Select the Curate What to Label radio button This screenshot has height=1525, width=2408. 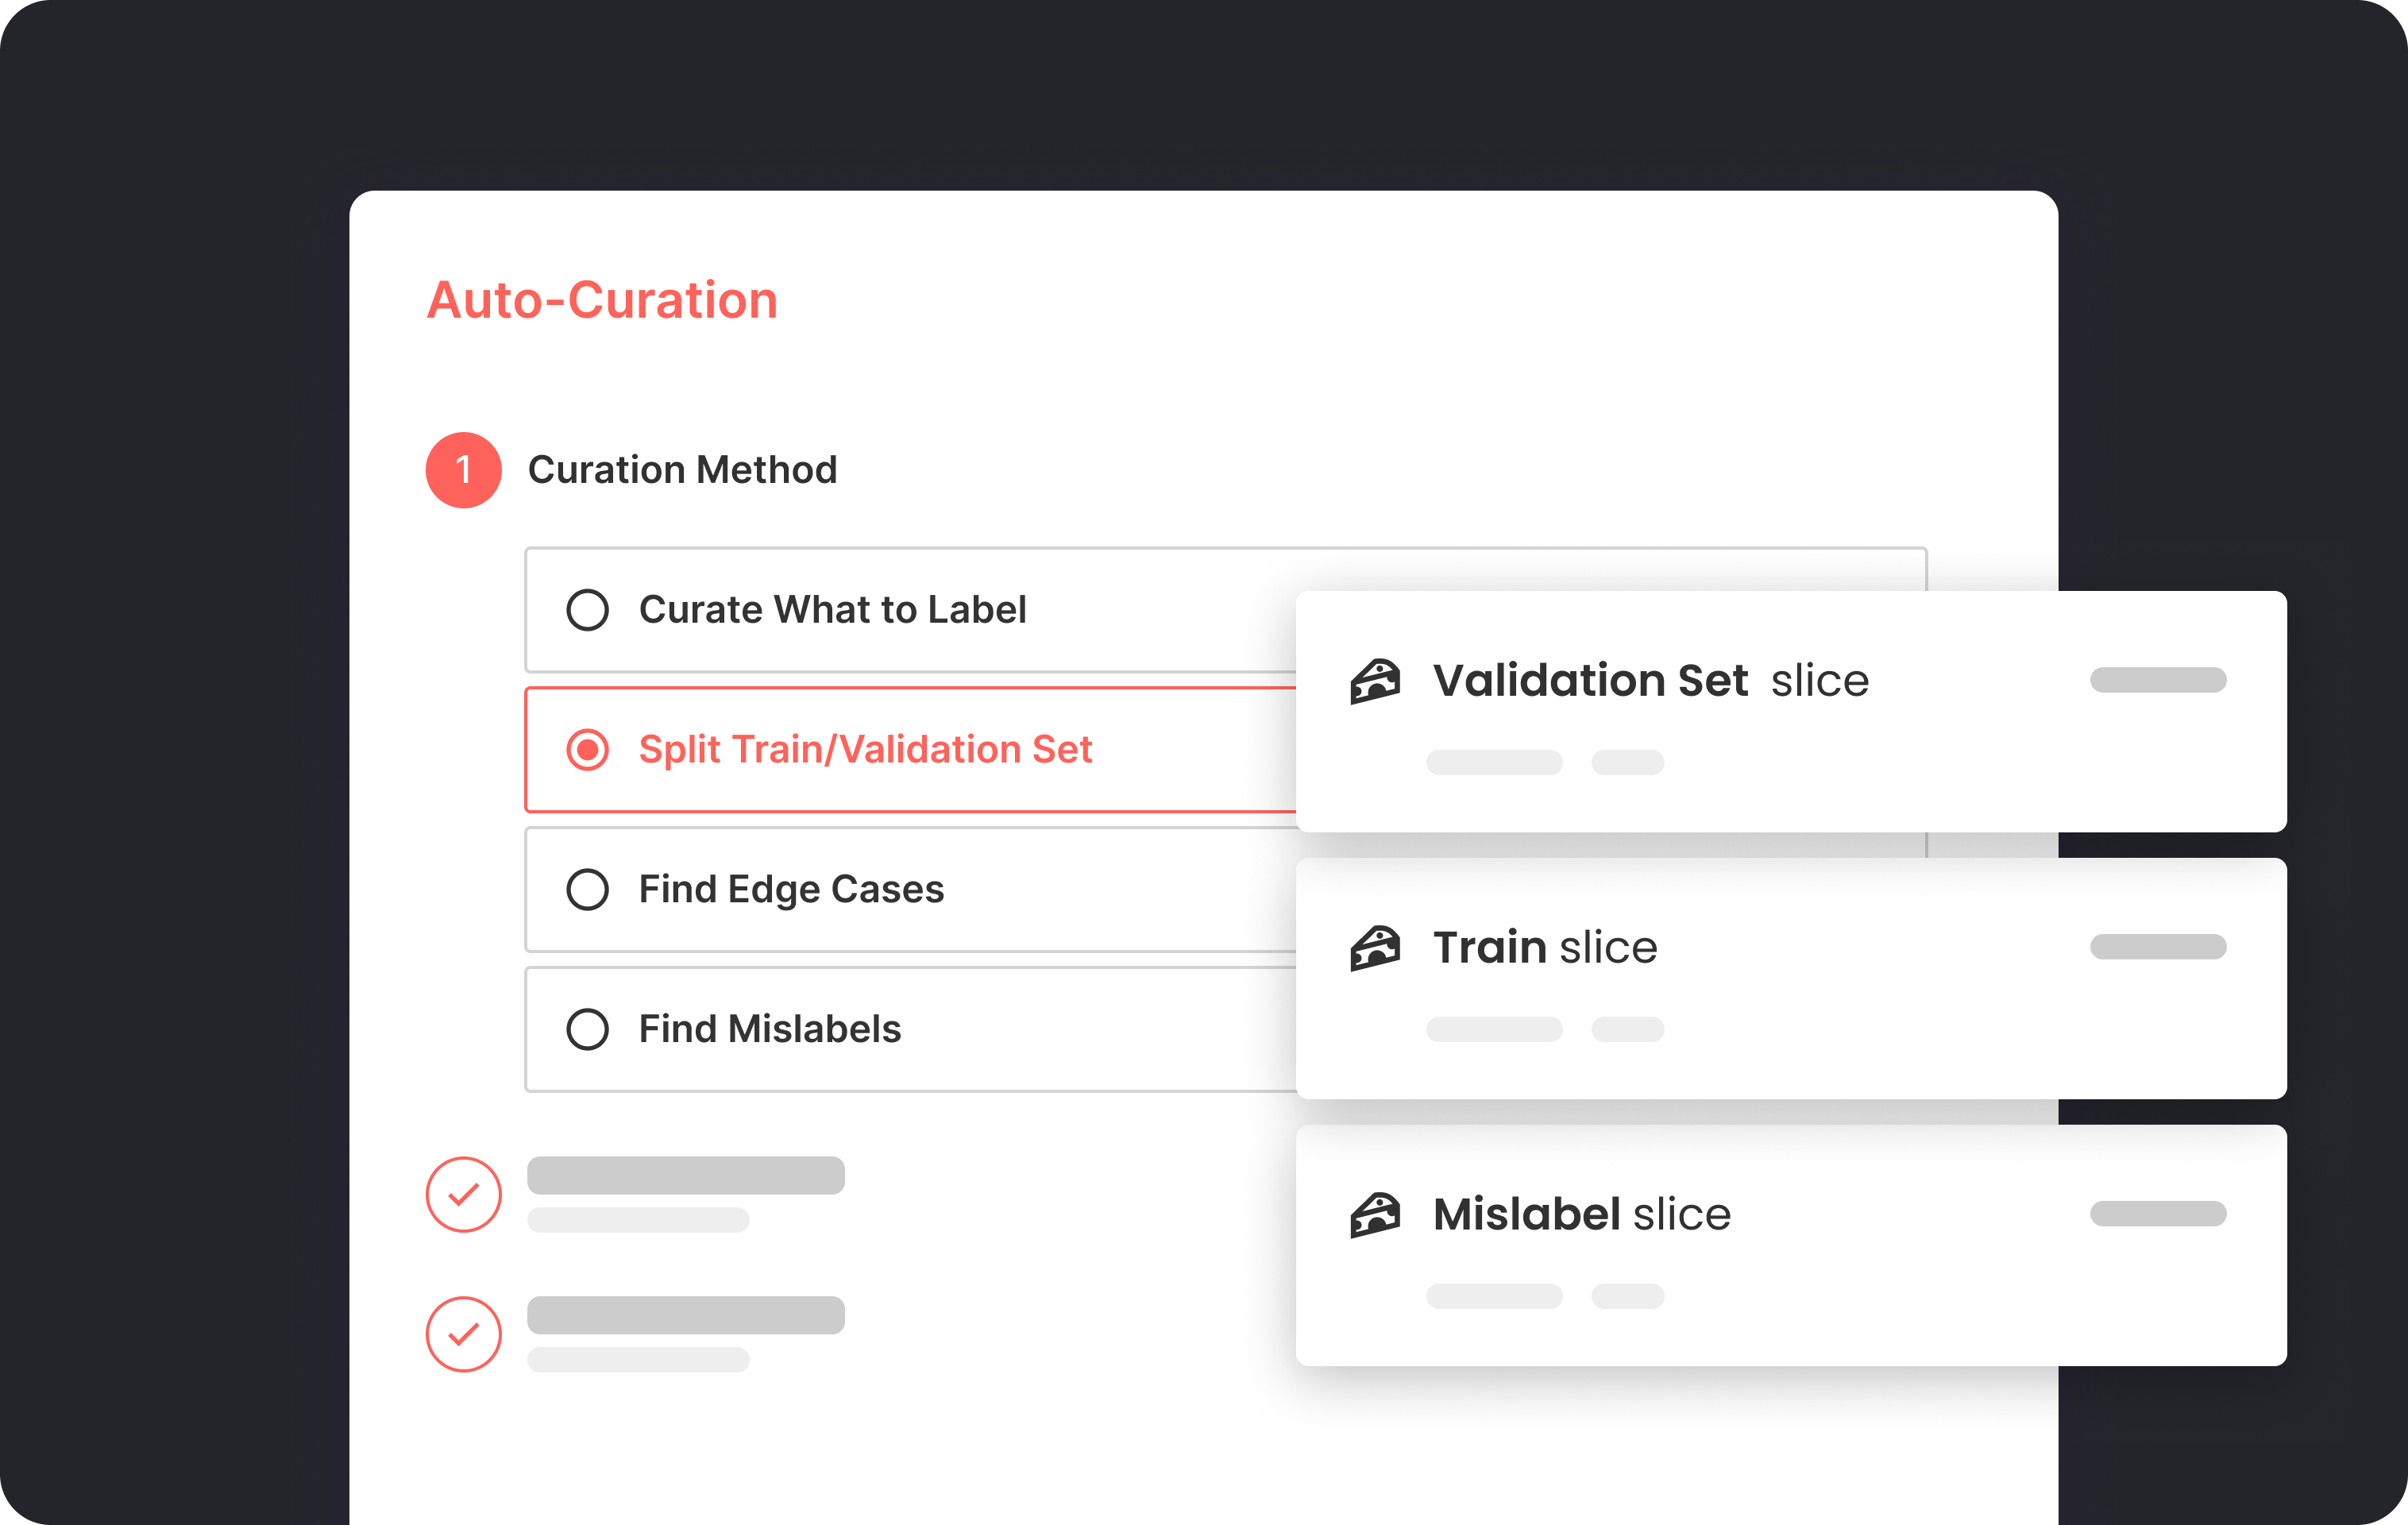tap(587, 610)
